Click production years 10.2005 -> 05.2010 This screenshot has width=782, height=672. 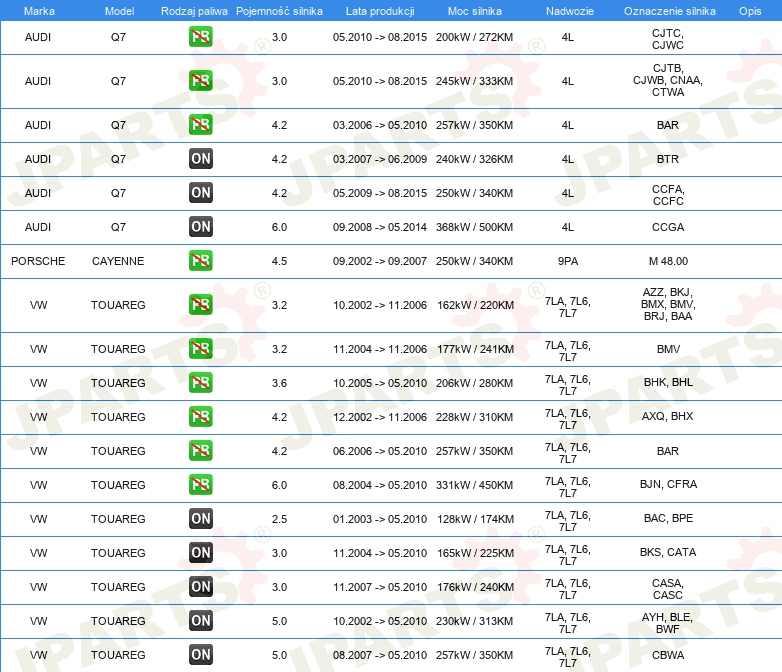[380, 383]
